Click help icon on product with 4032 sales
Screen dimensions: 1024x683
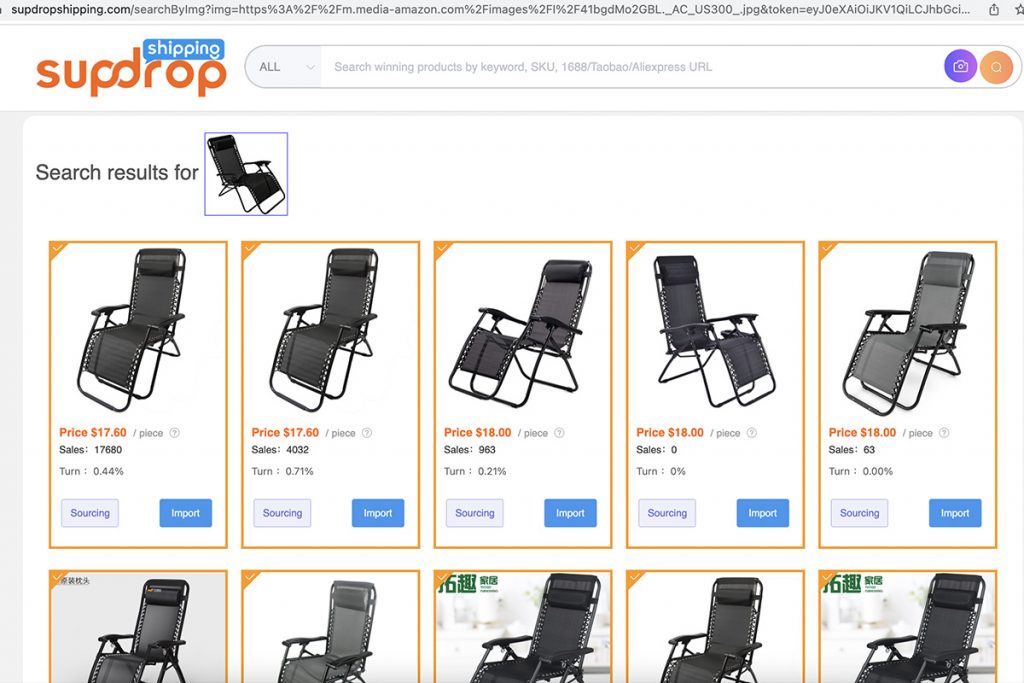pyautogui.click(x=367, y=432)
